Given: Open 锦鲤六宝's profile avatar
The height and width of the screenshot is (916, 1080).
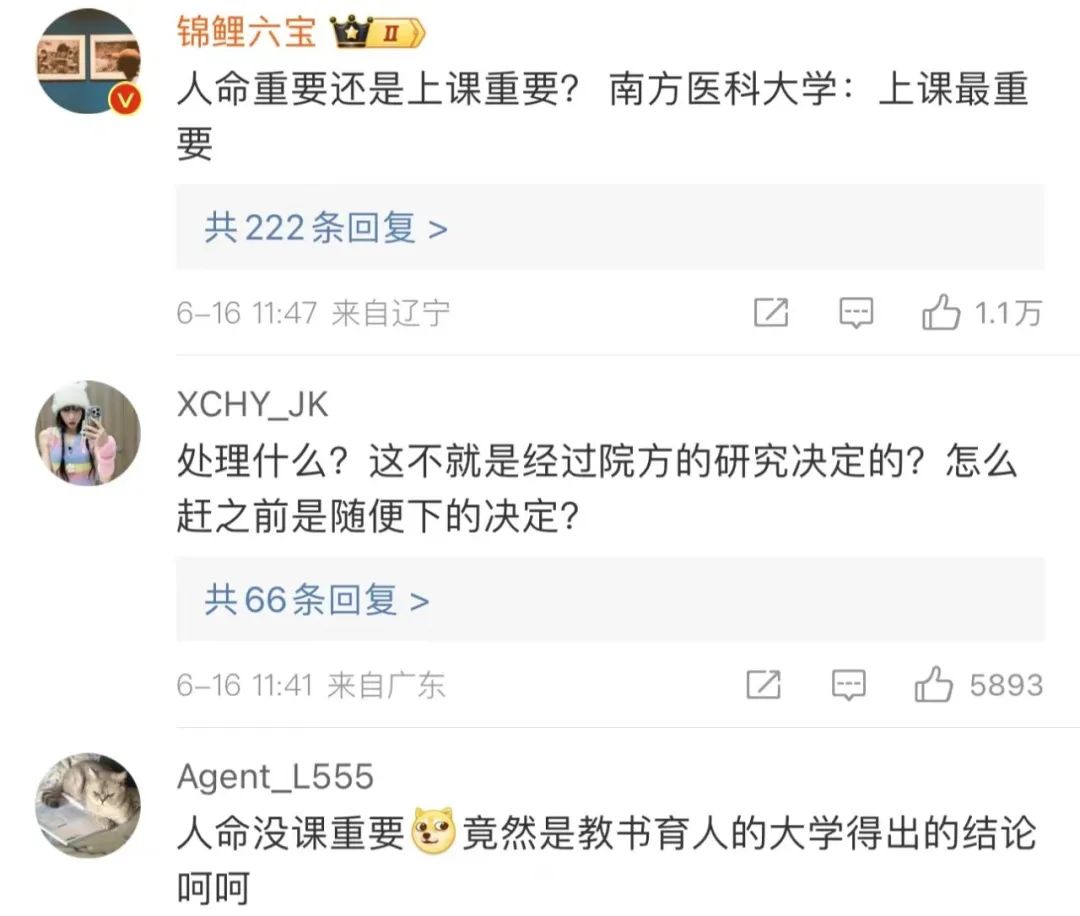Looking at the screenshot, I should pyautogui.click(x=87, y=61).
